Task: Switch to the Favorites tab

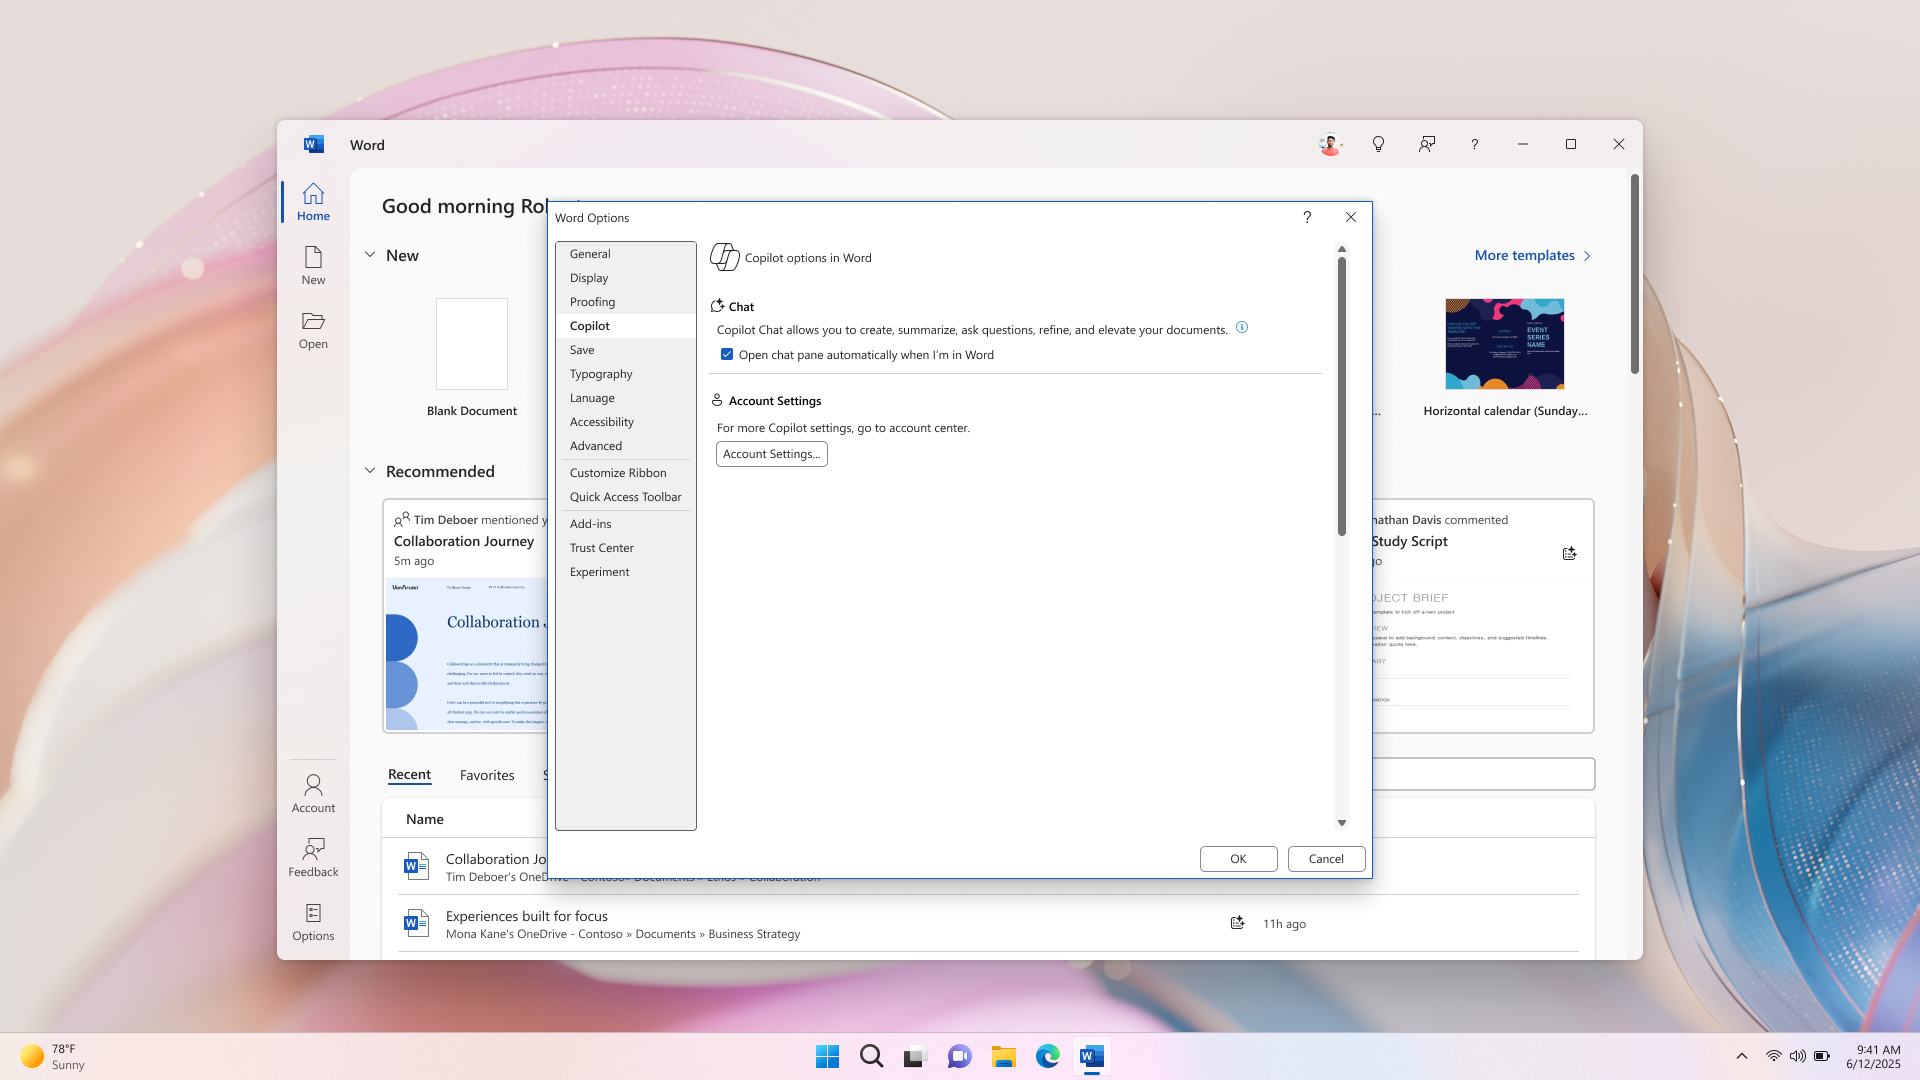Action: point(487,775)
